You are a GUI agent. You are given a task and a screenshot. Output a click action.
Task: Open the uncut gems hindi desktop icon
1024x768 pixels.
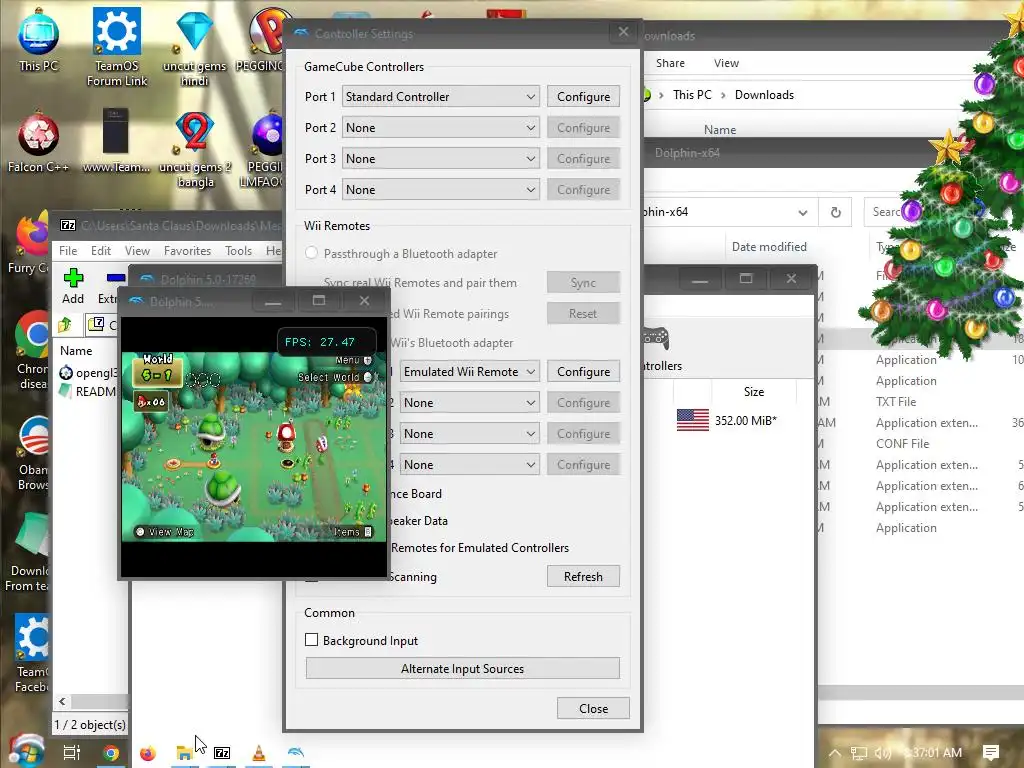[x=194, y=46]
